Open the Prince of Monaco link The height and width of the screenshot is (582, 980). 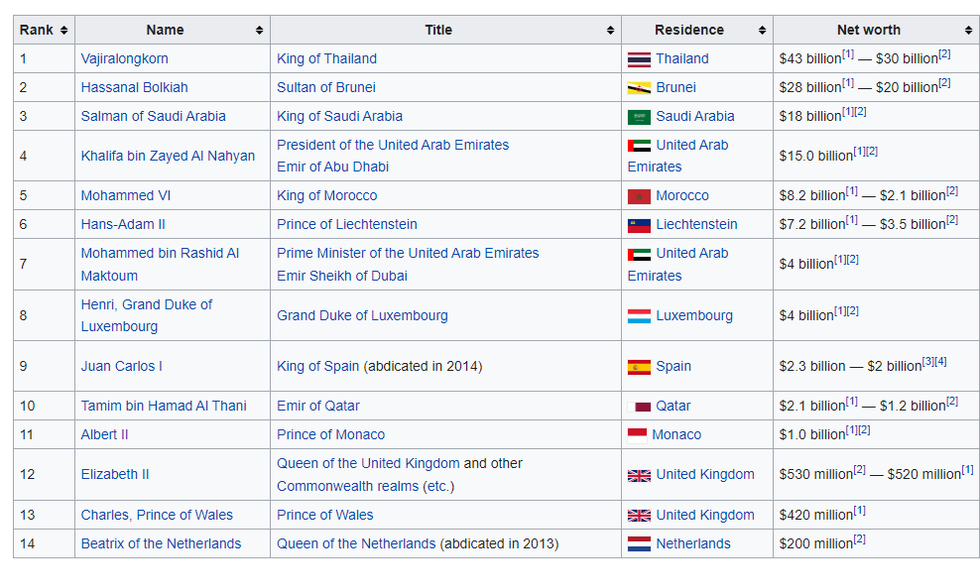(x=330, y=435)
